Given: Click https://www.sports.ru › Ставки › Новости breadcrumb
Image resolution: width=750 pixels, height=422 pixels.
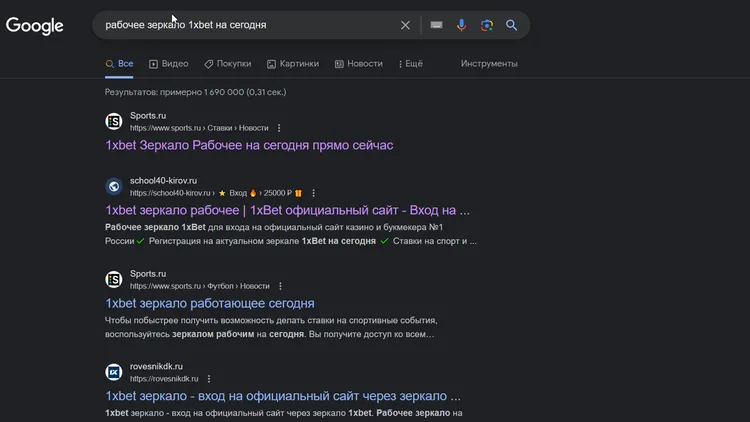Looking at the screenshot, I should 199,128.
